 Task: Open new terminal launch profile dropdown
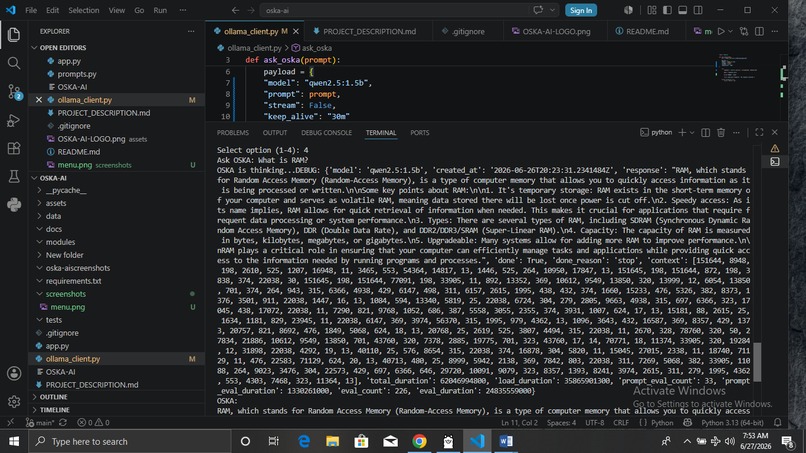(692, 133)
